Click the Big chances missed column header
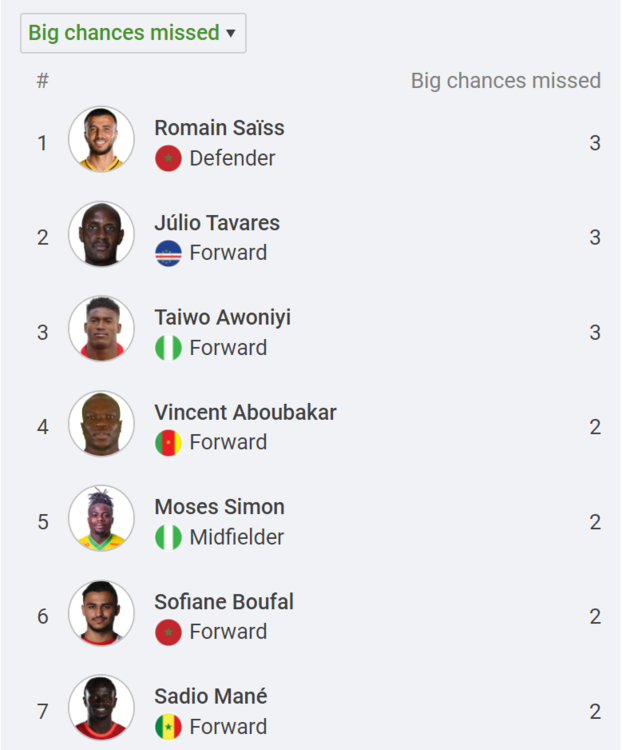Image resolution: width=622 pixels, height=750 pixels. [505, 81]
